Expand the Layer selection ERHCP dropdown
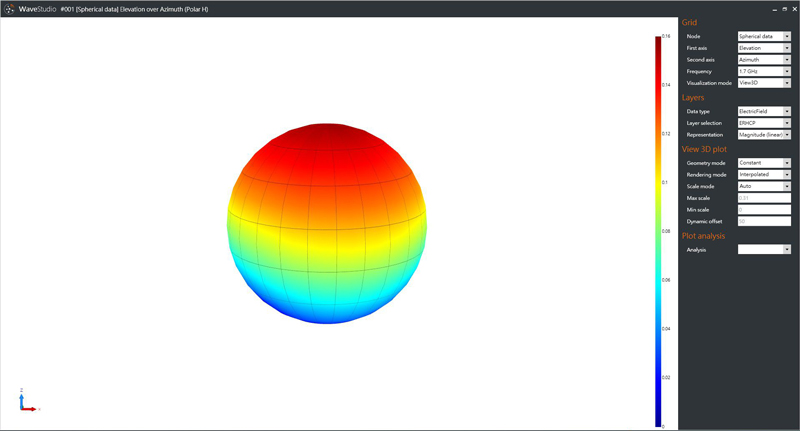The height and width of the screenshot is (431, 800). pyautogui.click(x=764, y=122)
